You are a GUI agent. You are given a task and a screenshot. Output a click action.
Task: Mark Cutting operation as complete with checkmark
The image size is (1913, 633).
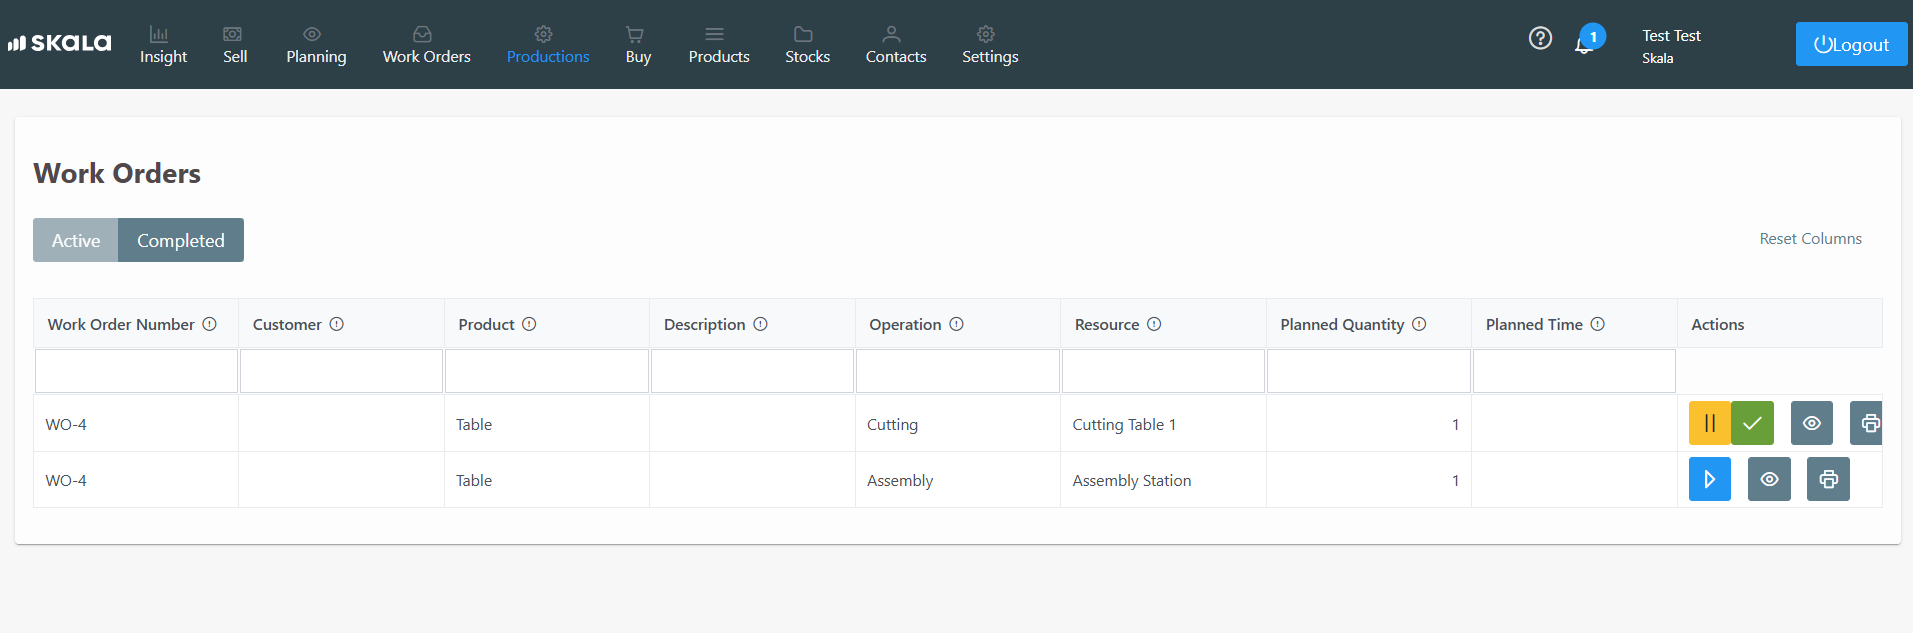(x=1752, y=423)
